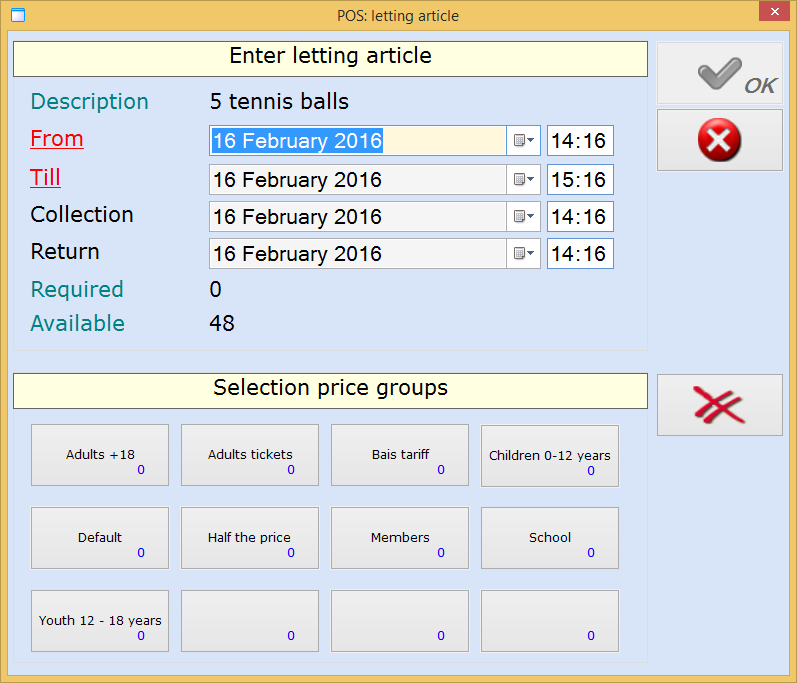Image resolution: width=797 pixels, height=683 pixels.
Task: Select the School price group
Action: pos(550,538)
